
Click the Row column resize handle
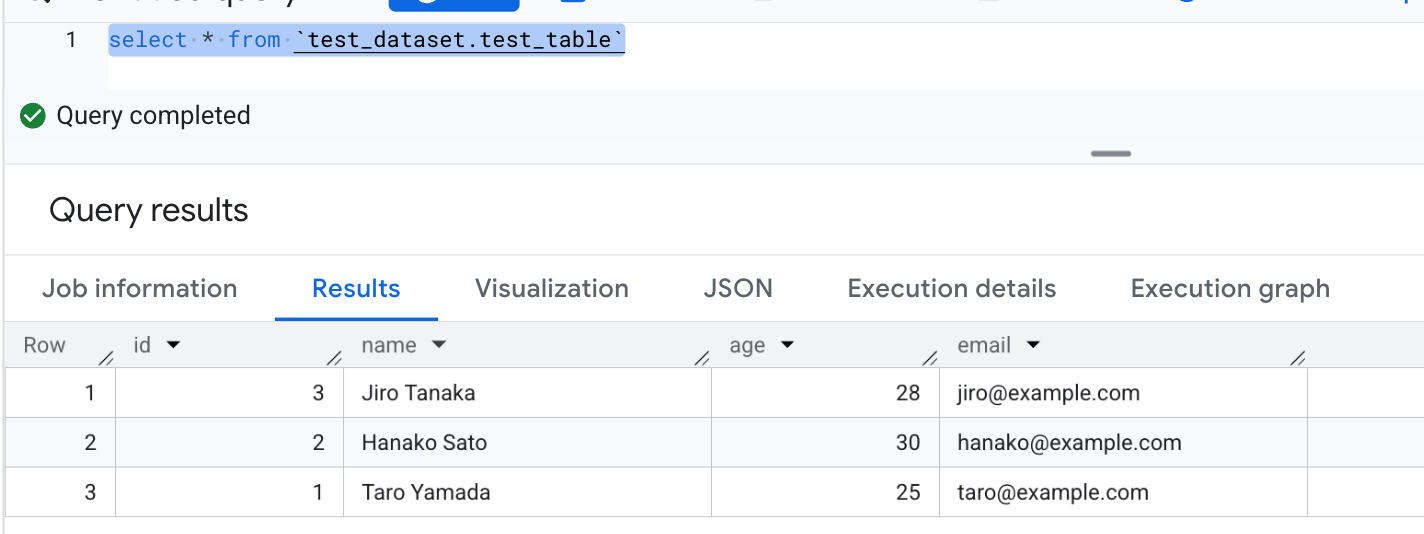coord(106,357)
